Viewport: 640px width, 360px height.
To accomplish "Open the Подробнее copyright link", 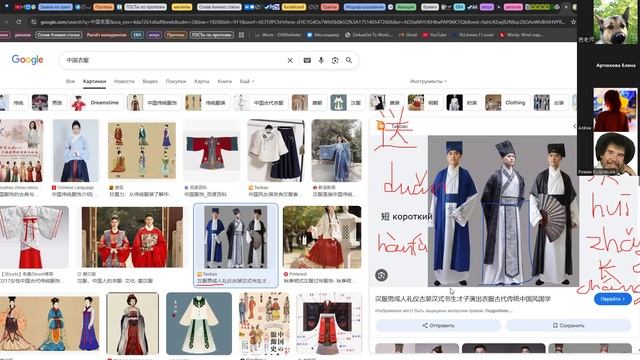I will point(499,311).
